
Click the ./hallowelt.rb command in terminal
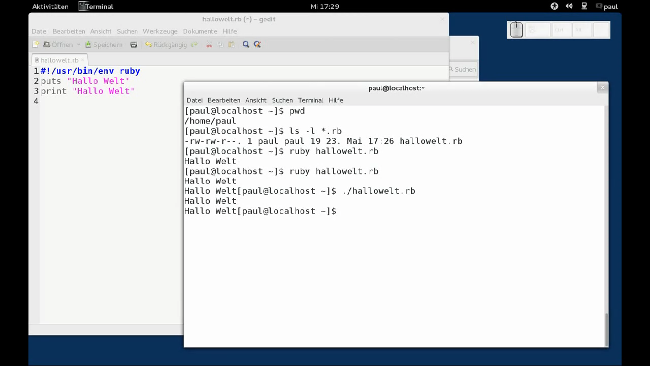point(379,191)
